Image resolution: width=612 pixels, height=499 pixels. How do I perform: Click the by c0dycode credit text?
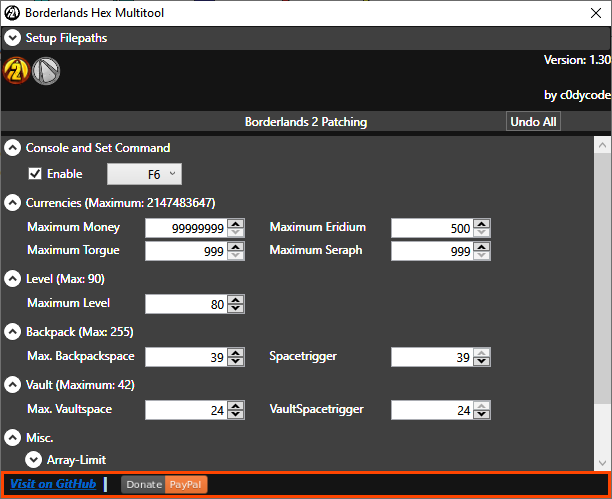(x=577, y=95)
